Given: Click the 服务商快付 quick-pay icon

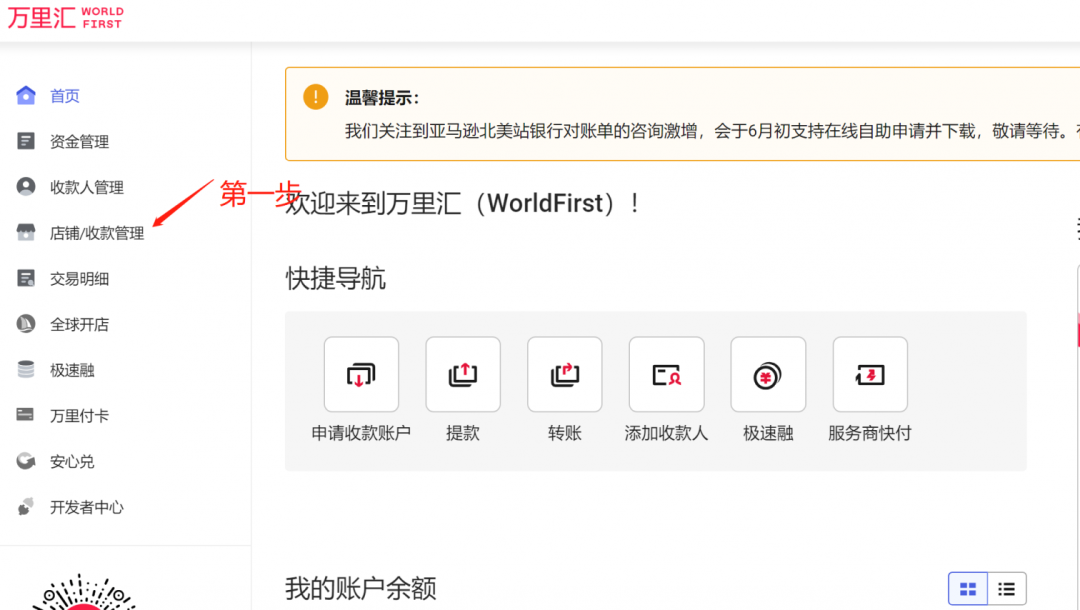Looking at the screenshot, I should tap(870, 374).
